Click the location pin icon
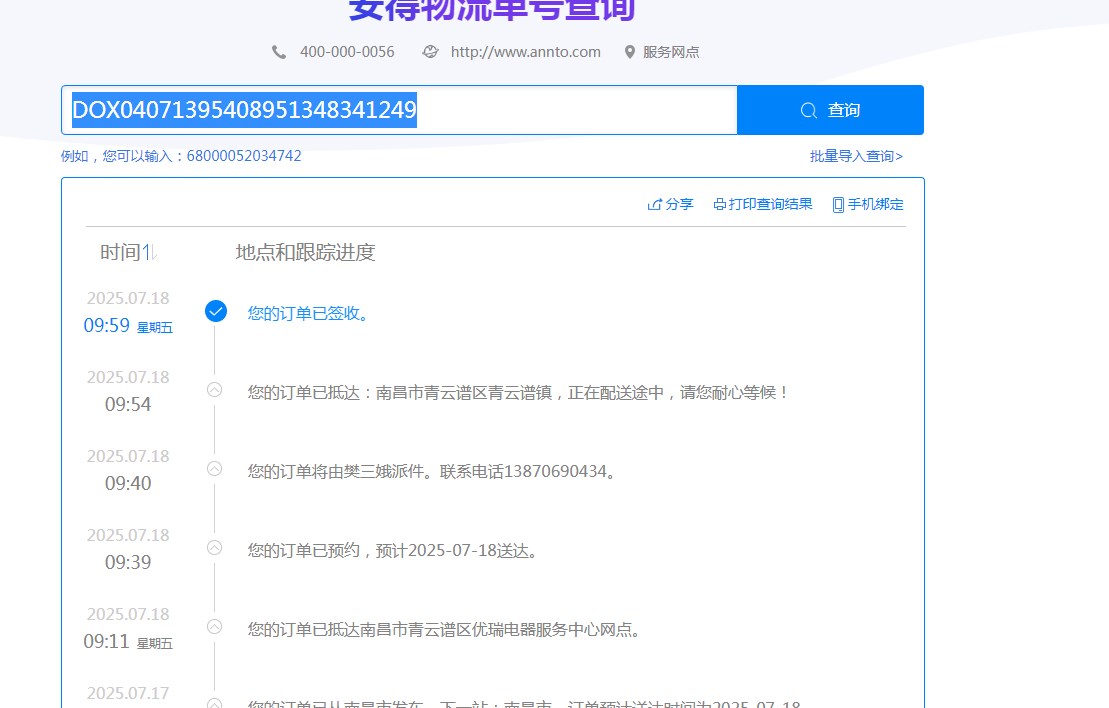 [x=629, y=52]
